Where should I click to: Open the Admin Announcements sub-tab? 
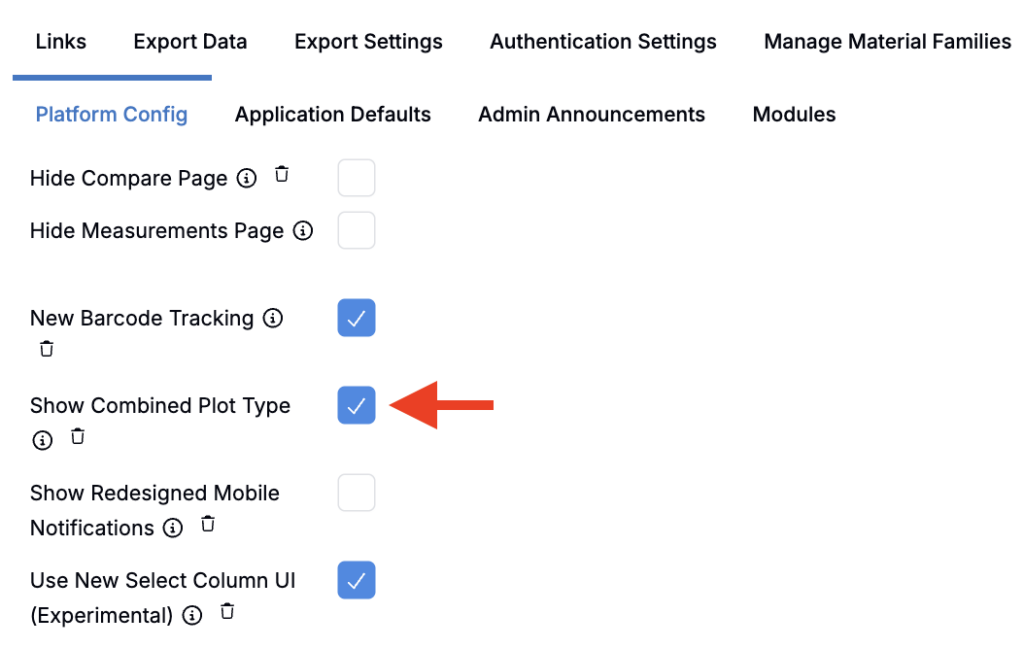click(x=591, y=115)
